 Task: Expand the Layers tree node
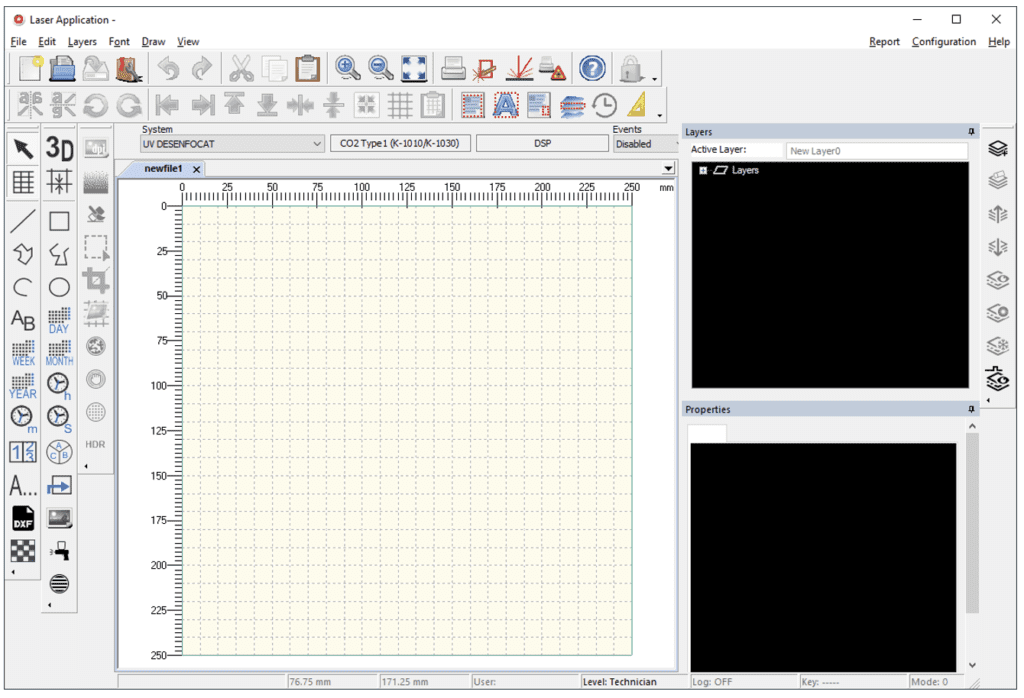pyautogui.click(x=703, y=170)
